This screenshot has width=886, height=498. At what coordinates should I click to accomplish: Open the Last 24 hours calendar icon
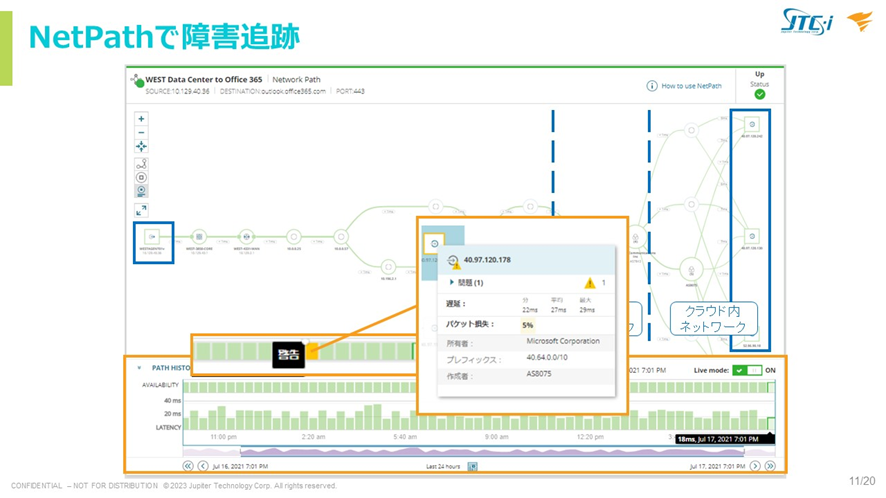[x=473, y=466]
